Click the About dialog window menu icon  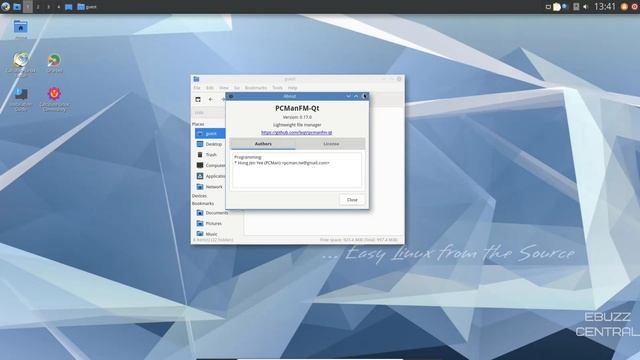(x=231, y=96)
